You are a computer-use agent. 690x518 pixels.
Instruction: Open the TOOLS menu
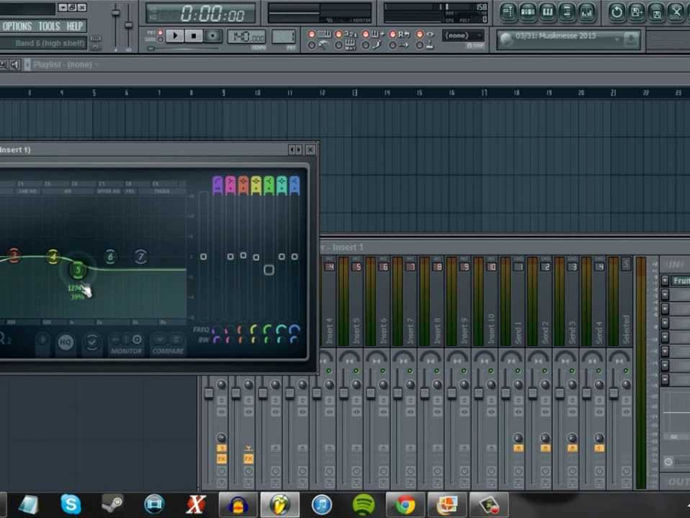(49, 26)
